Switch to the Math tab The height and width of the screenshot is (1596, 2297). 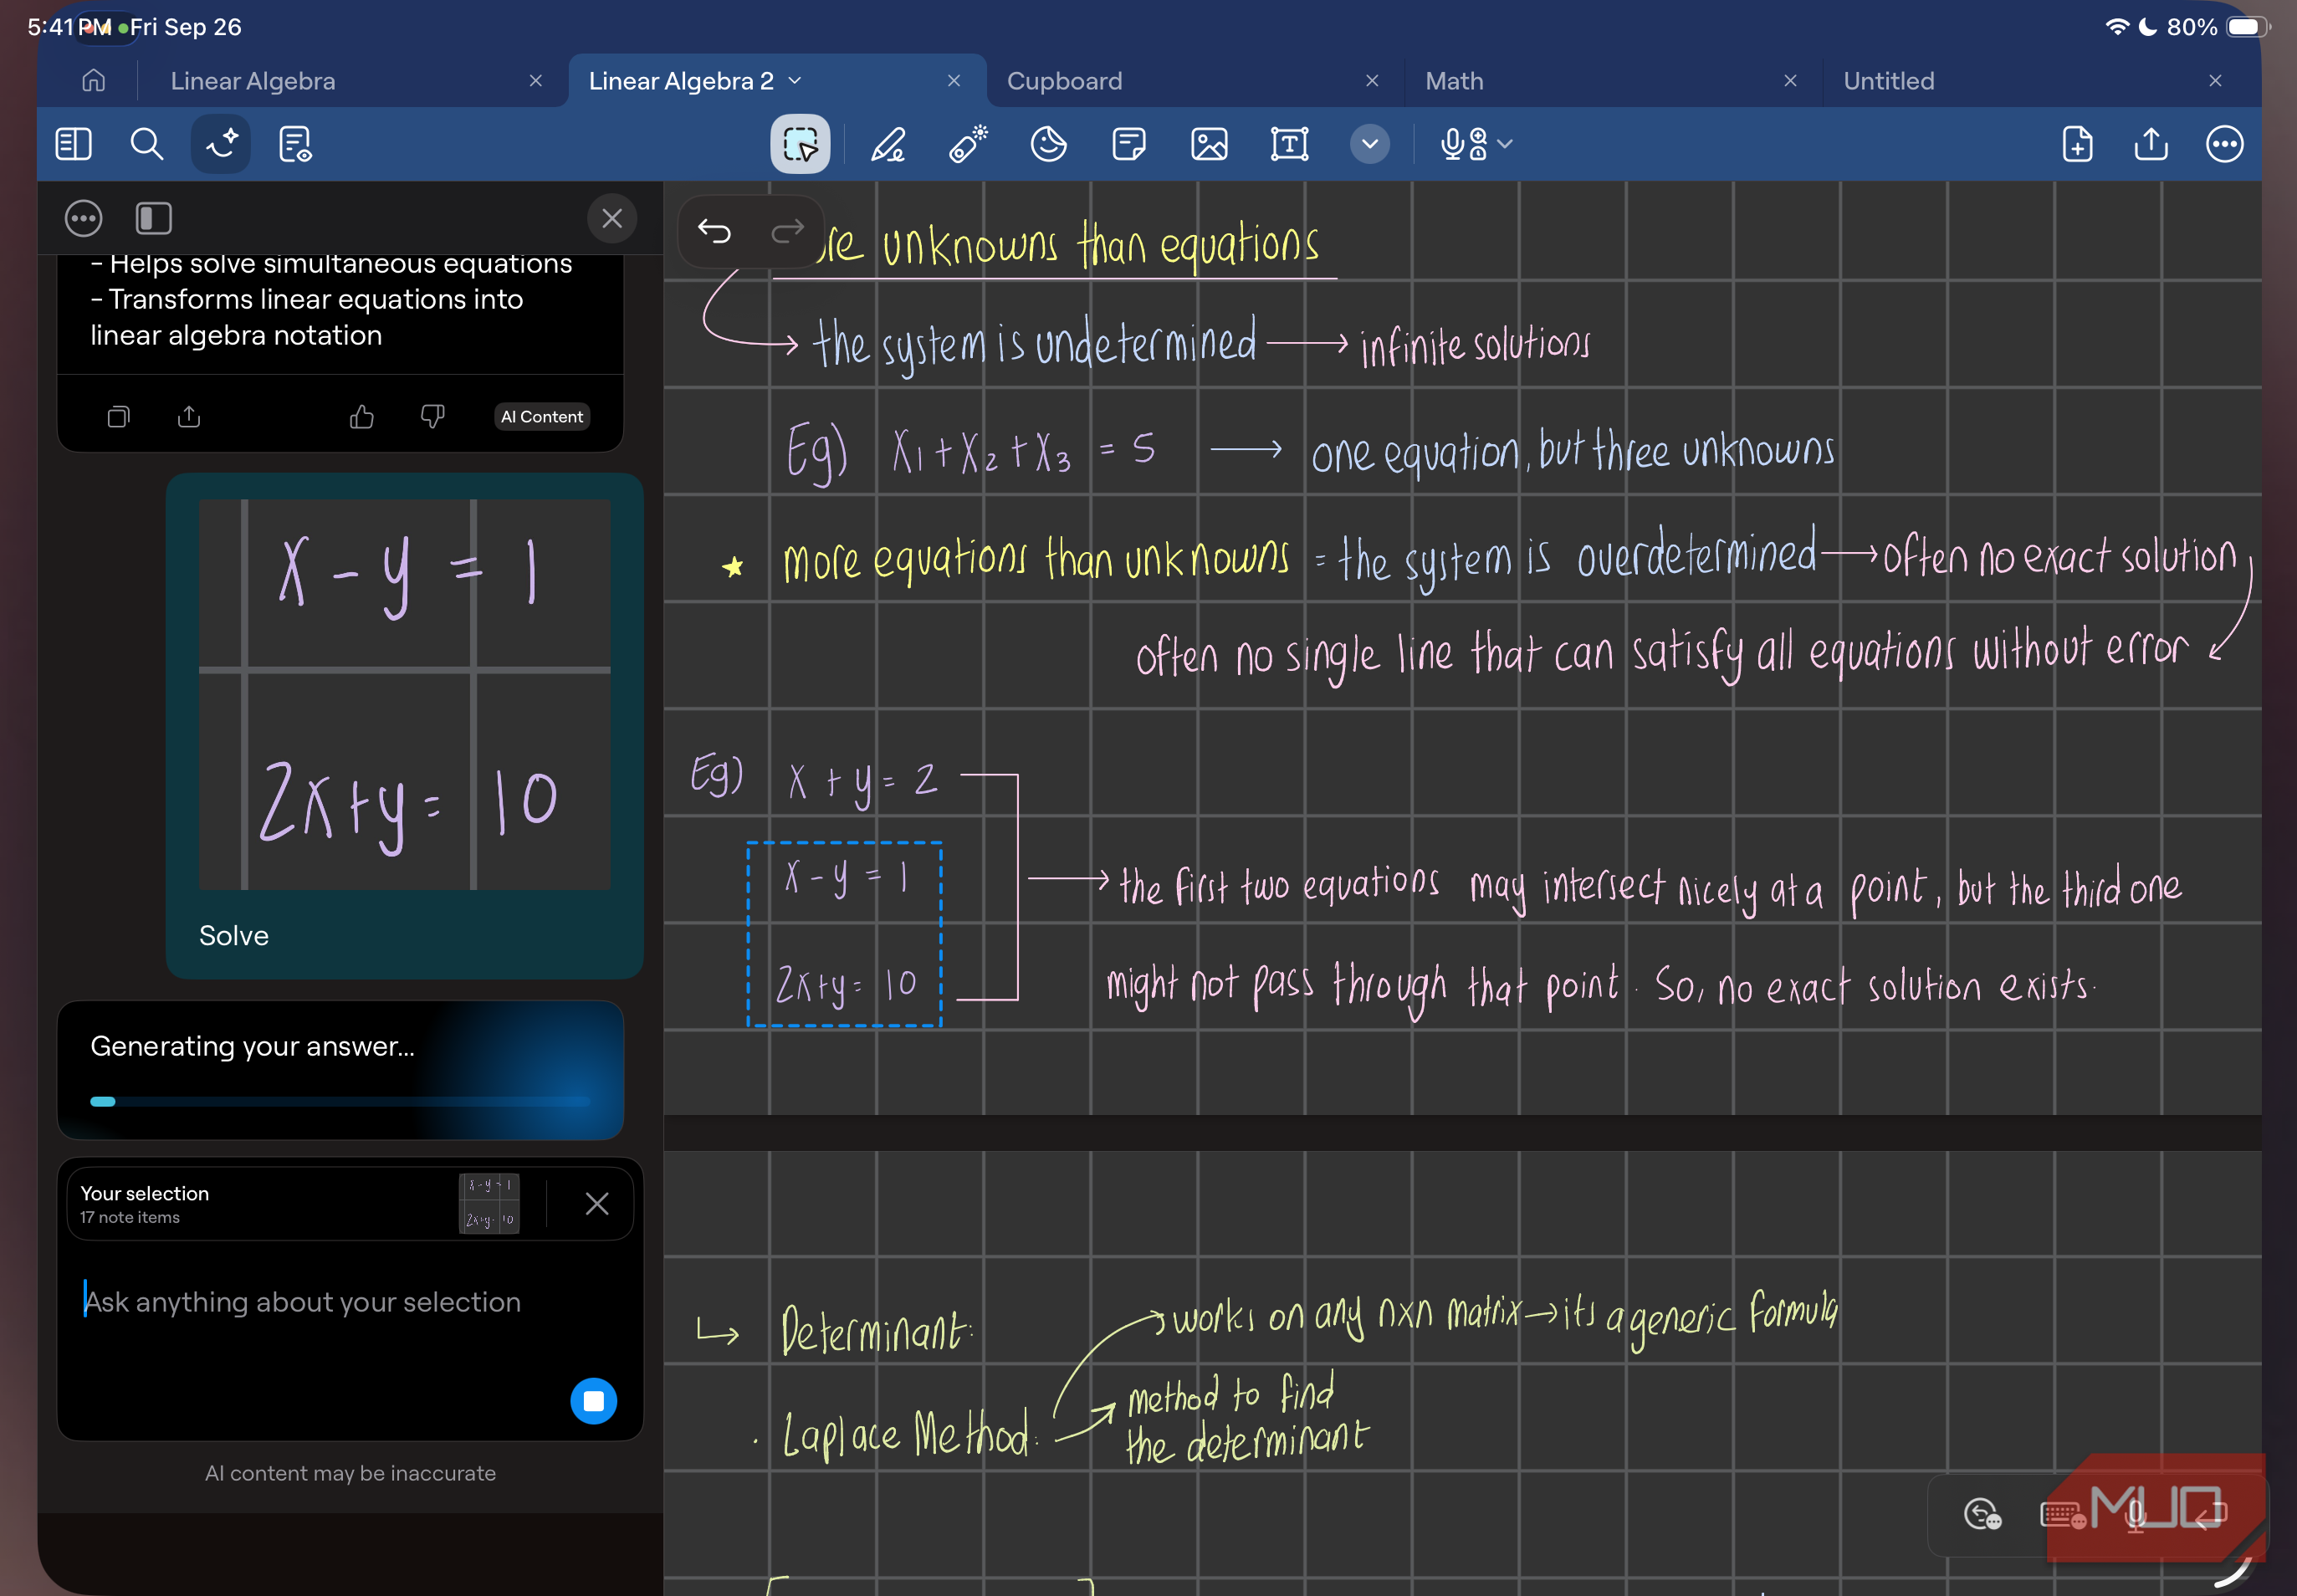point(1454,81)
